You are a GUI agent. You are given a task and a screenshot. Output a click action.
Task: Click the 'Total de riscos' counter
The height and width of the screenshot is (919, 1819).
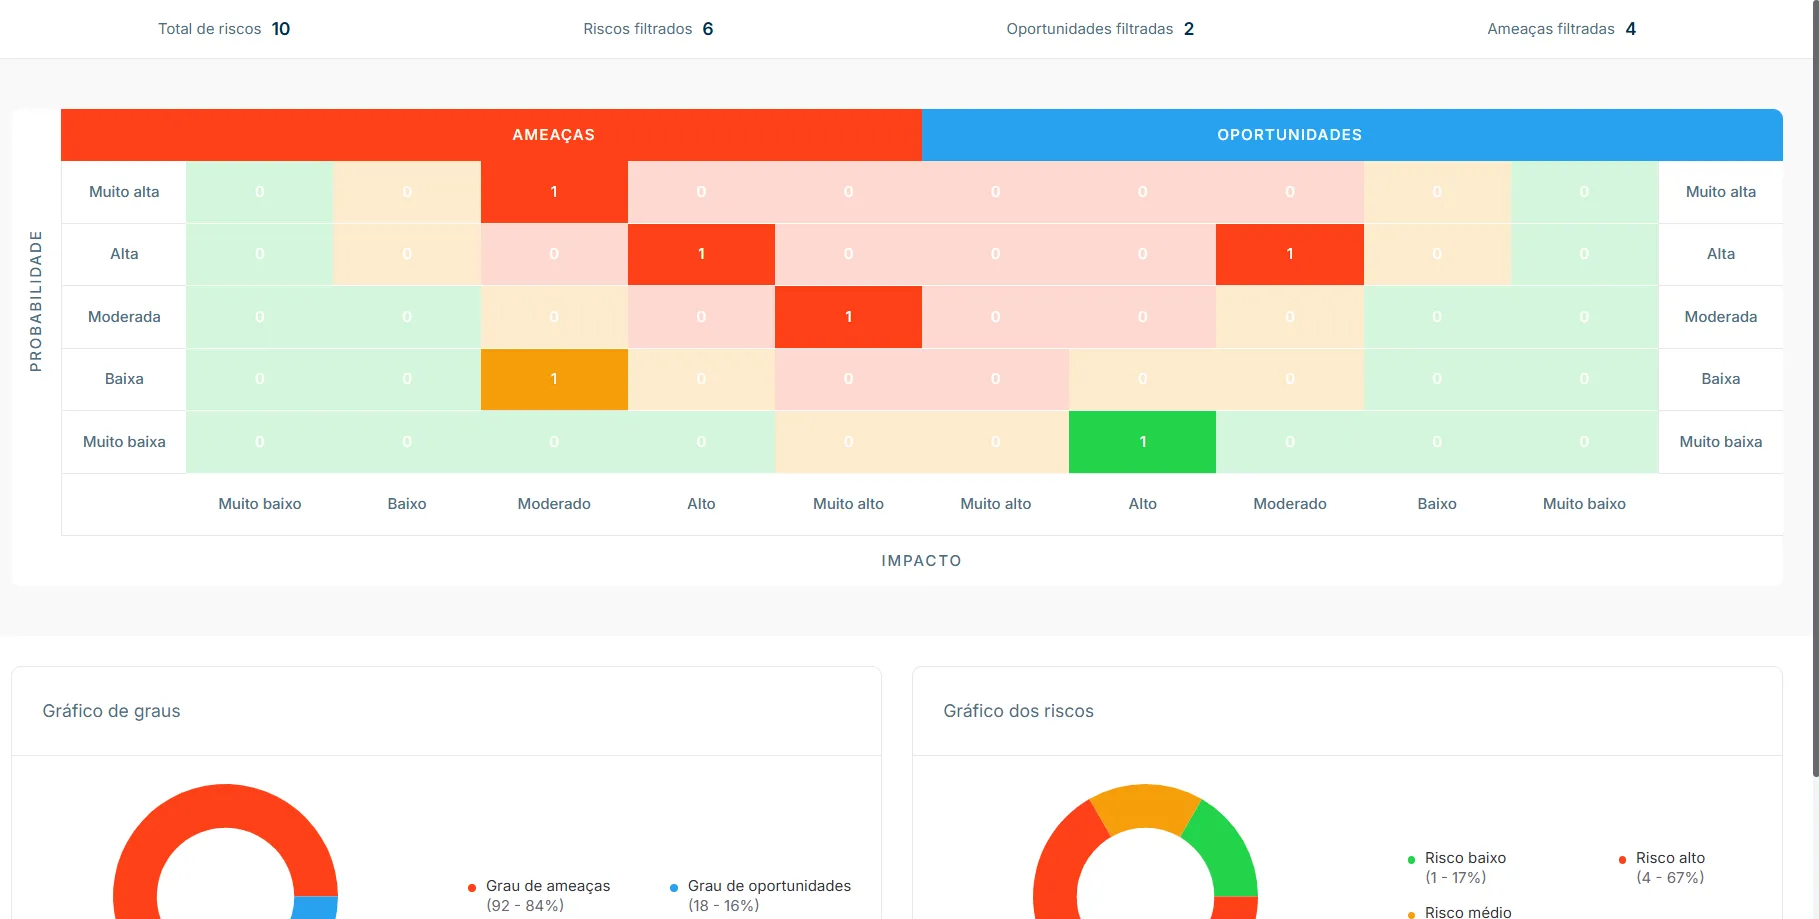[x=224, y=29]
